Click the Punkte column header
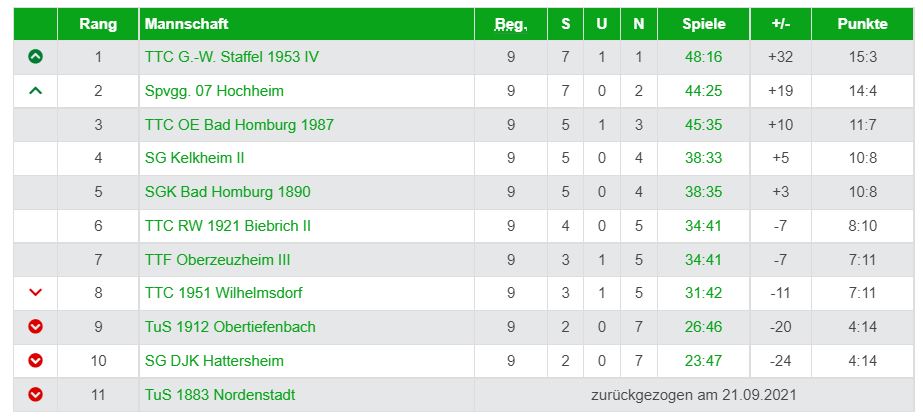Screen dimensions: 923x417 pyautogui.click(x=862, y=24)
